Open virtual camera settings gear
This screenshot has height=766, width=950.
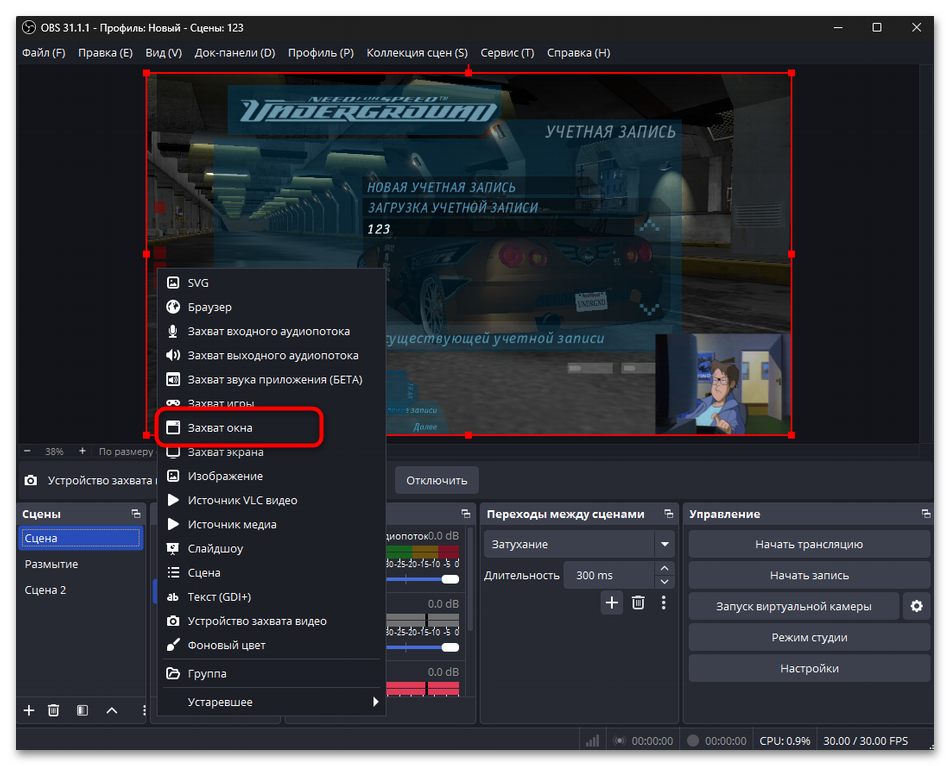(x=915, y=606)
